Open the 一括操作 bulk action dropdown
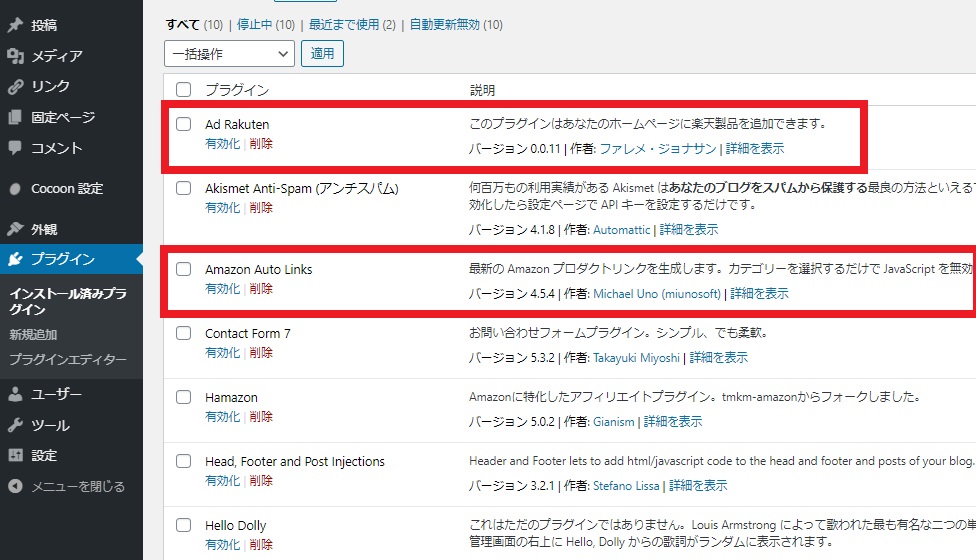976x560 pixels. click(229, 54)
